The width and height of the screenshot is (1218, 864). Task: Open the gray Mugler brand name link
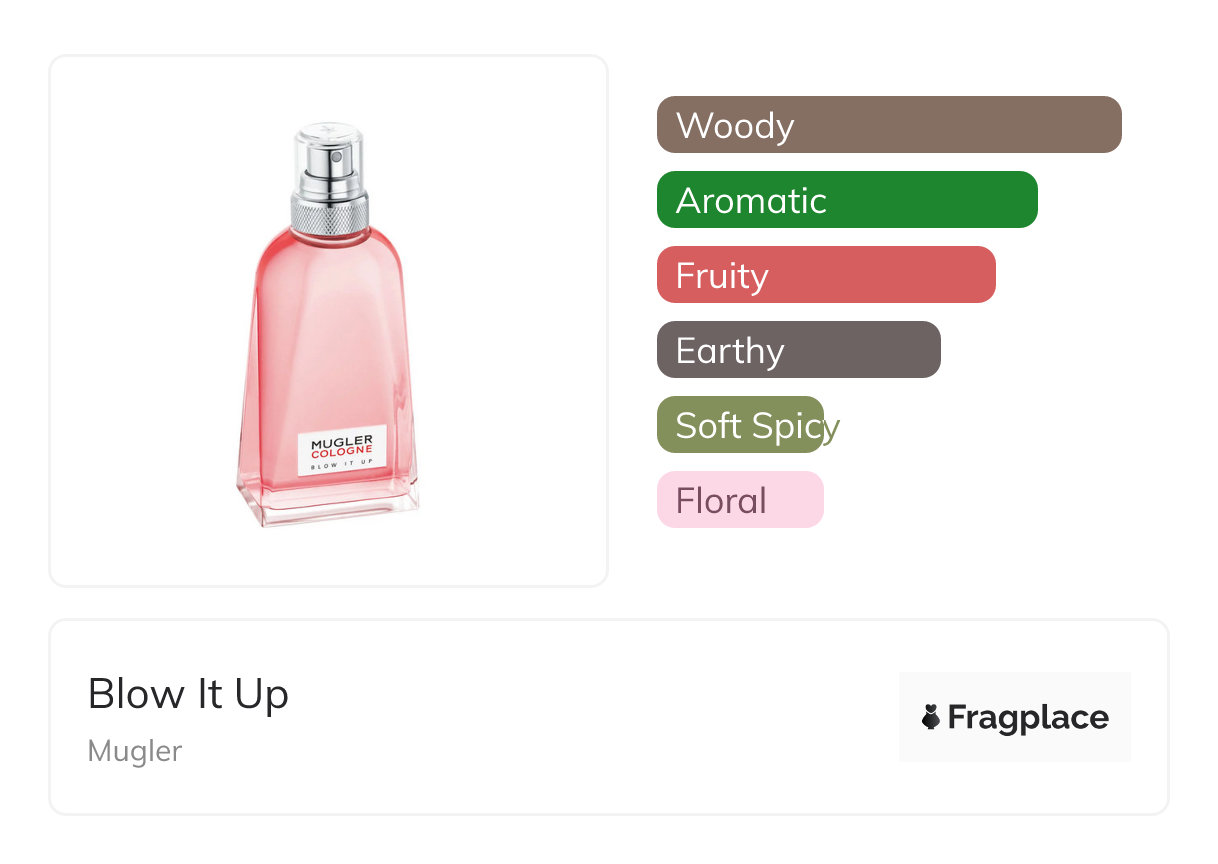[135, 751]
